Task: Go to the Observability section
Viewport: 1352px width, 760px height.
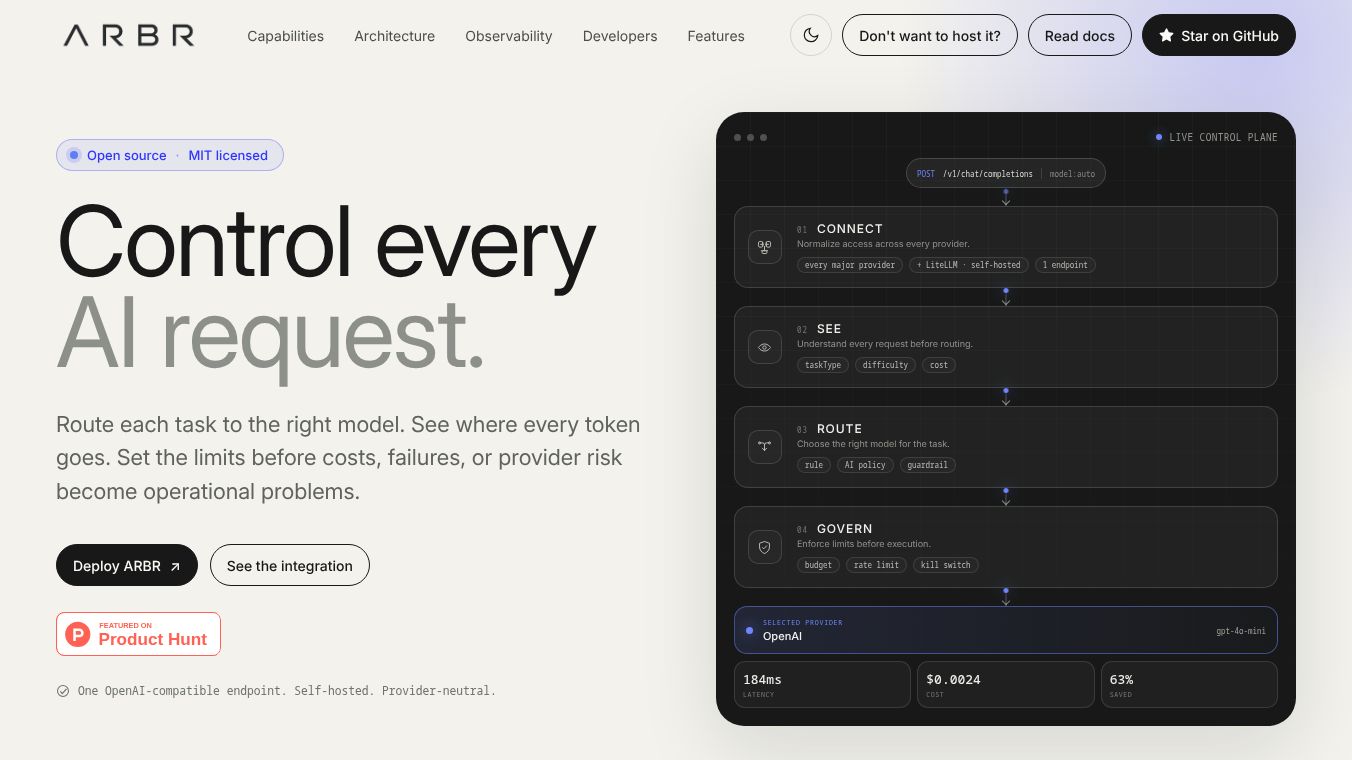Action: 509,36
